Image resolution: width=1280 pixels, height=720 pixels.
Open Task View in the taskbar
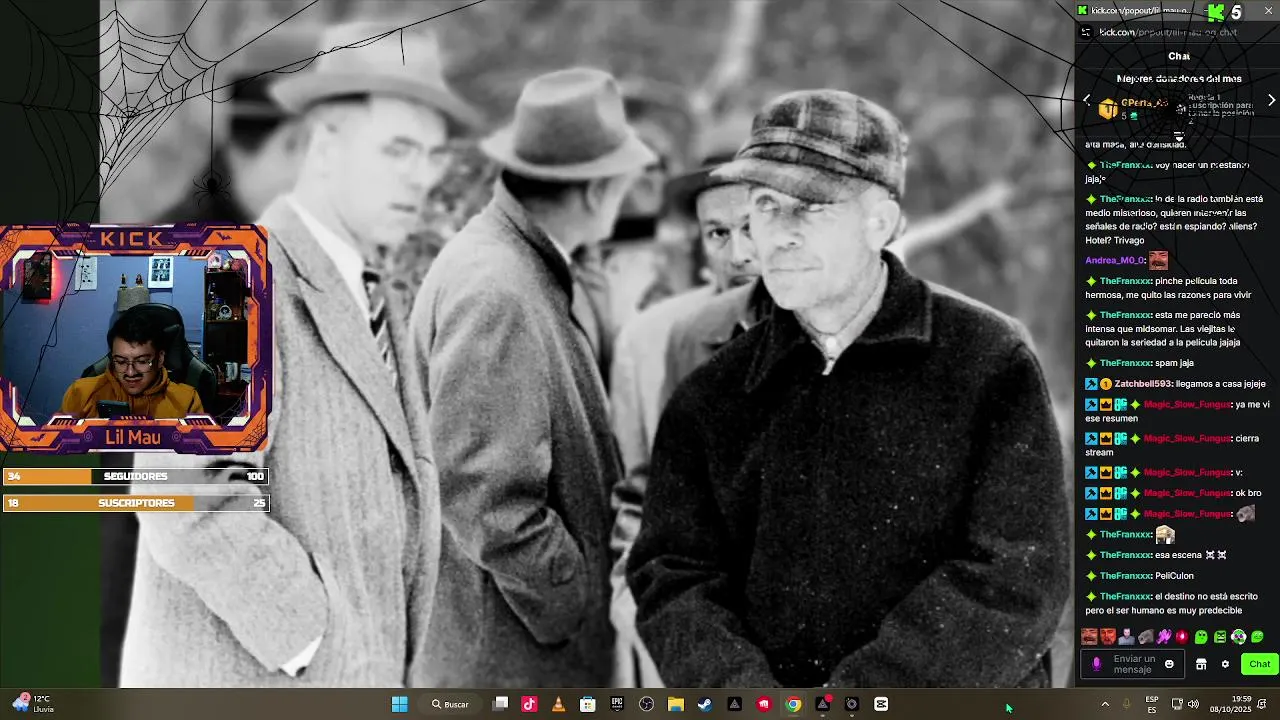(501, 704)
